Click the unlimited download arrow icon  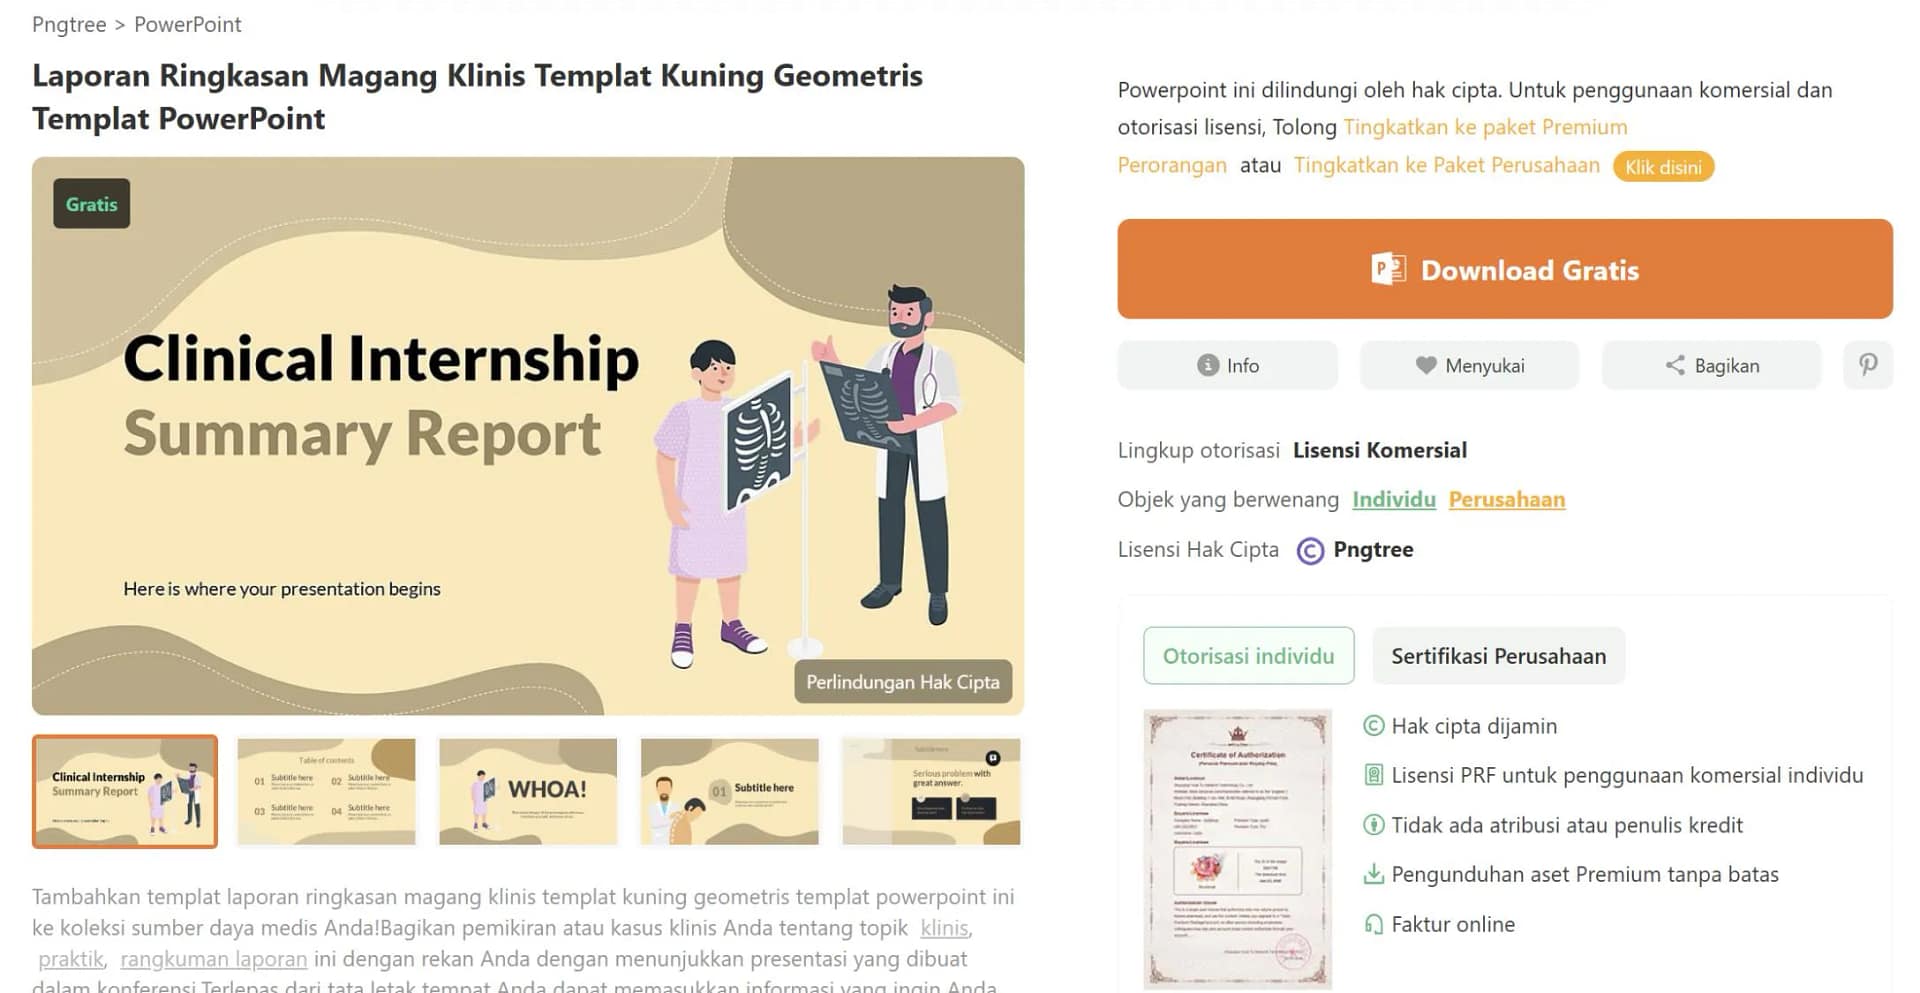[1374, 874]
